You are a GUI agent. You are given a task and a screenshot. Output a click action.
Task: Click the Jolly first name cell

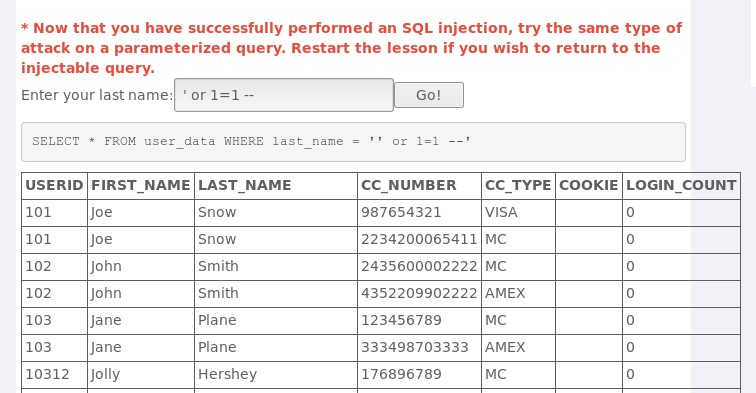(141, 375)
